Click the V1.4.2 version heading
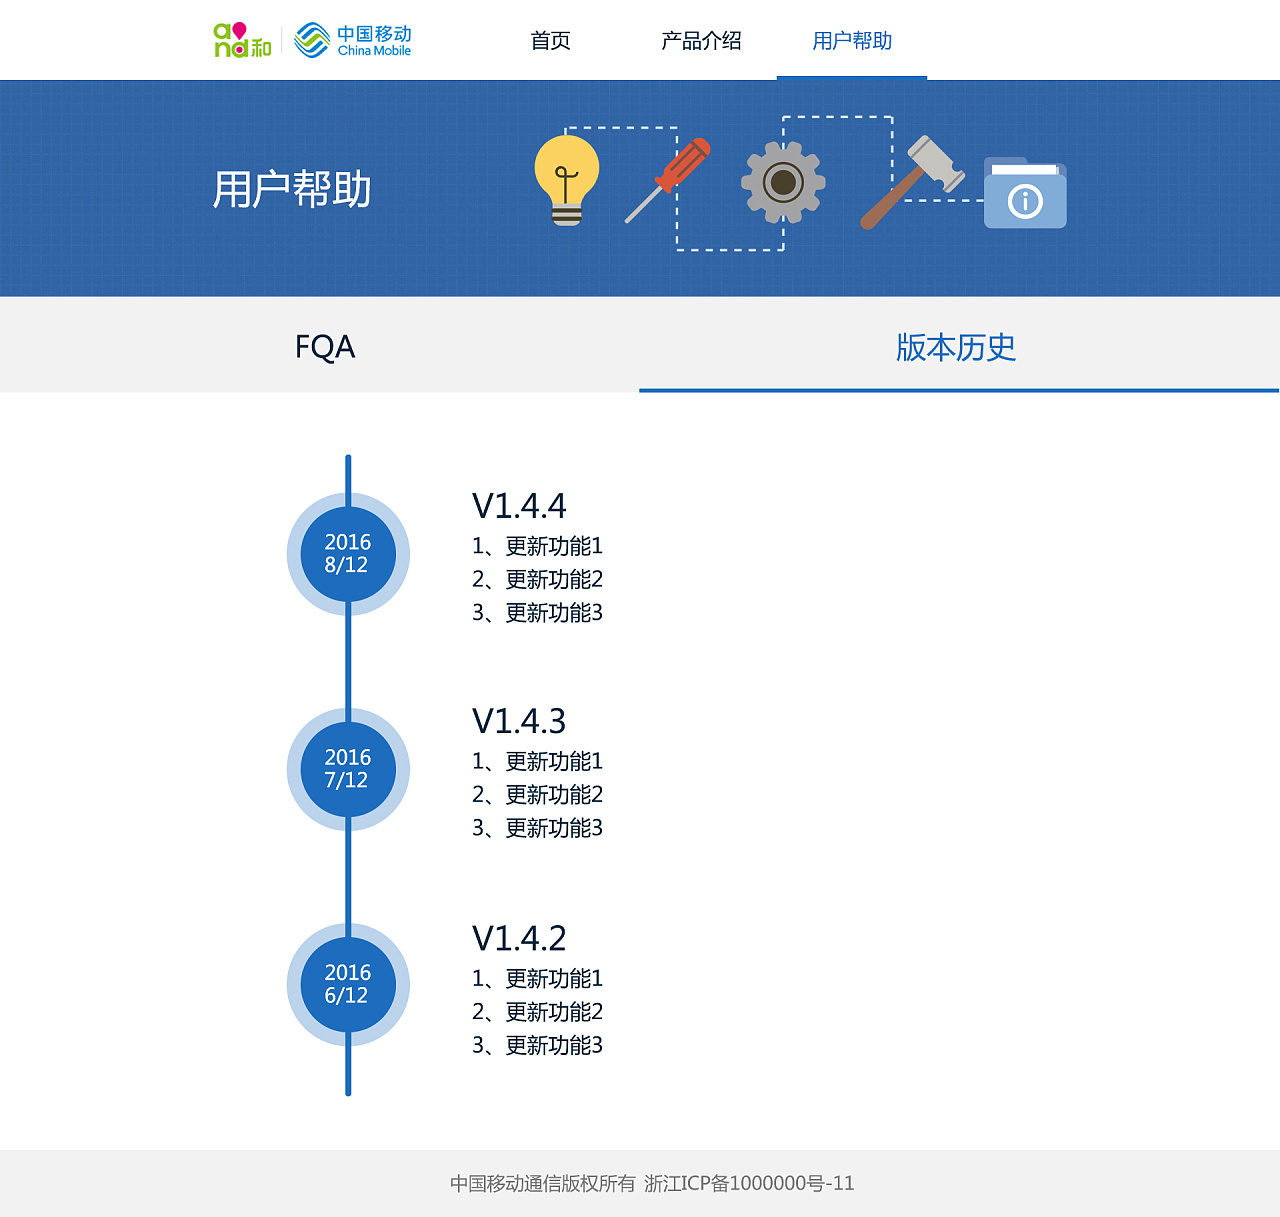Viewport: 1280px width, 1217px height. [x=519, y=938]
